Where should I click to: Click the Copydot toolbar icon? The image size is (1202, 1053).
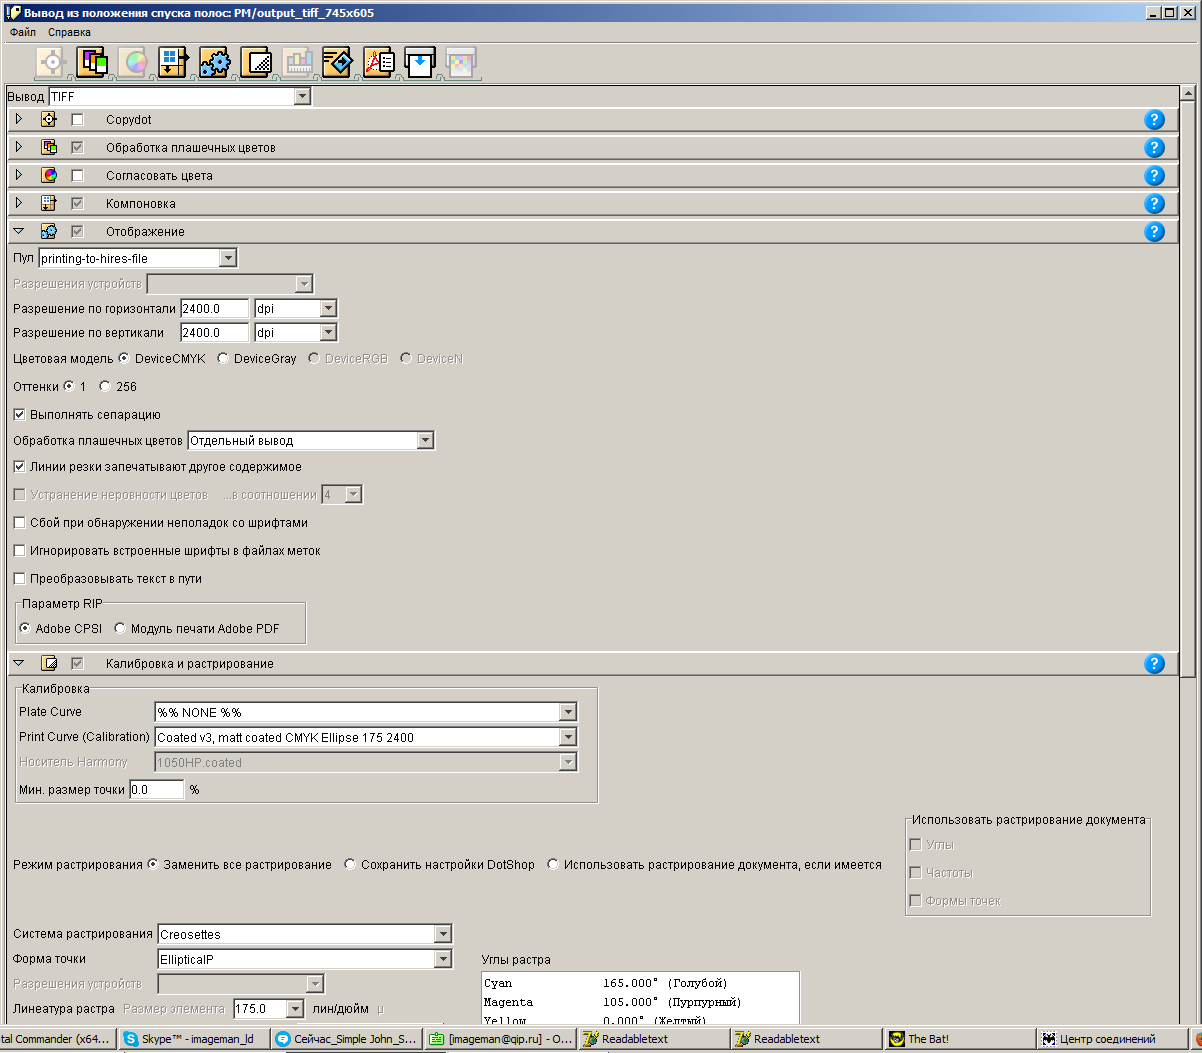pyautogui.click(x=52, y=62)
